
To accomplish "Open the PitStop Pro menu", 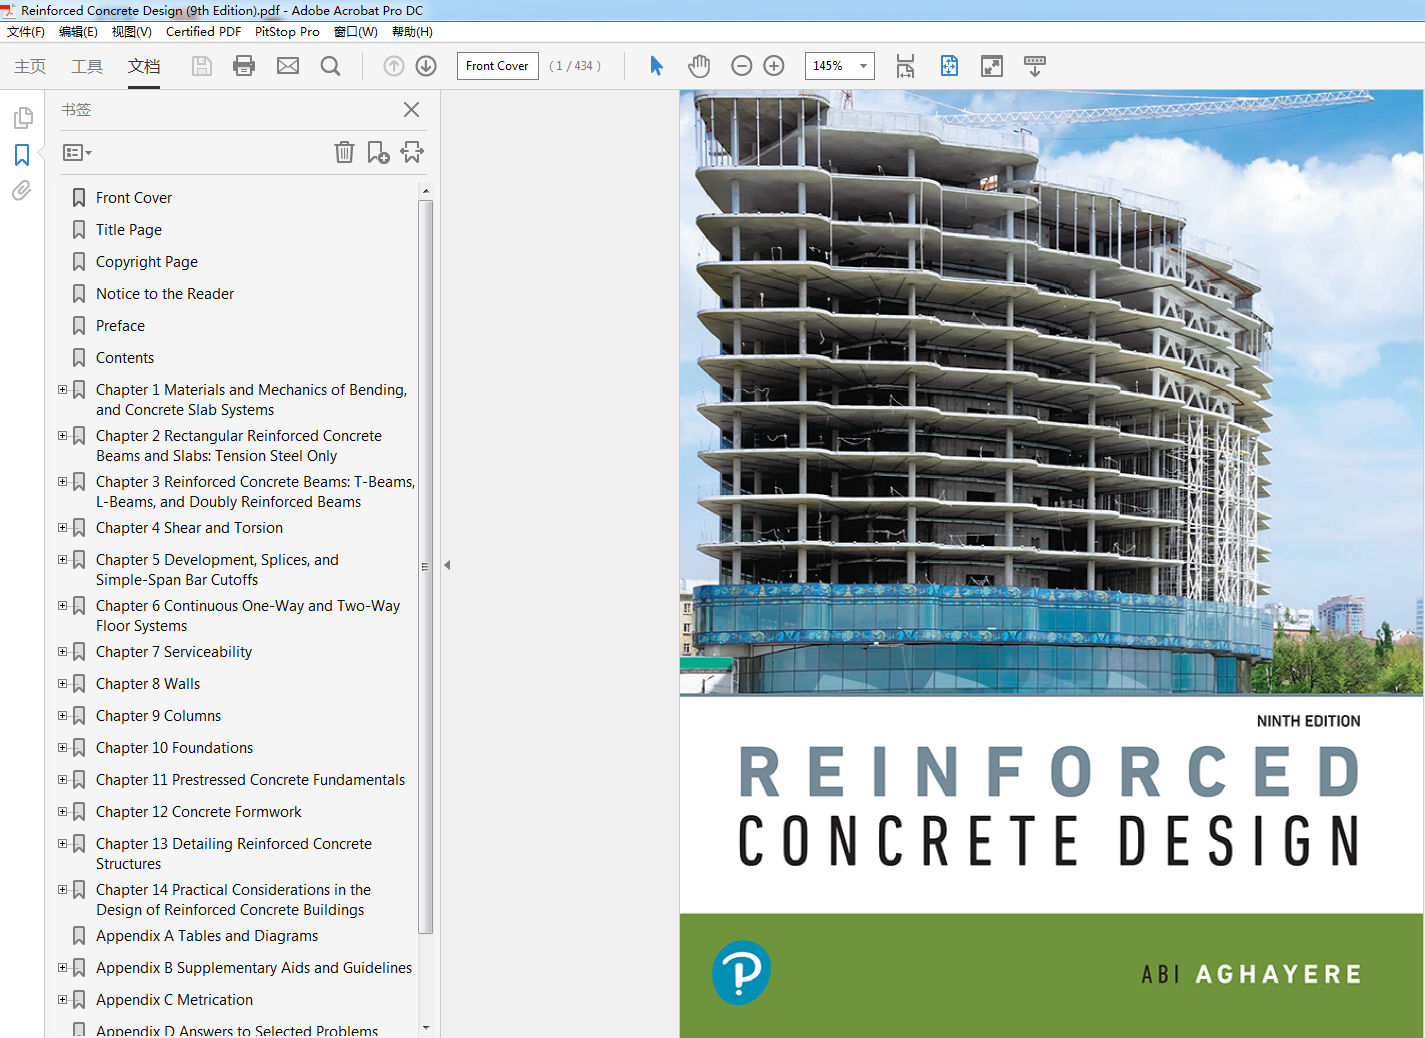I will tap(287, 32).
